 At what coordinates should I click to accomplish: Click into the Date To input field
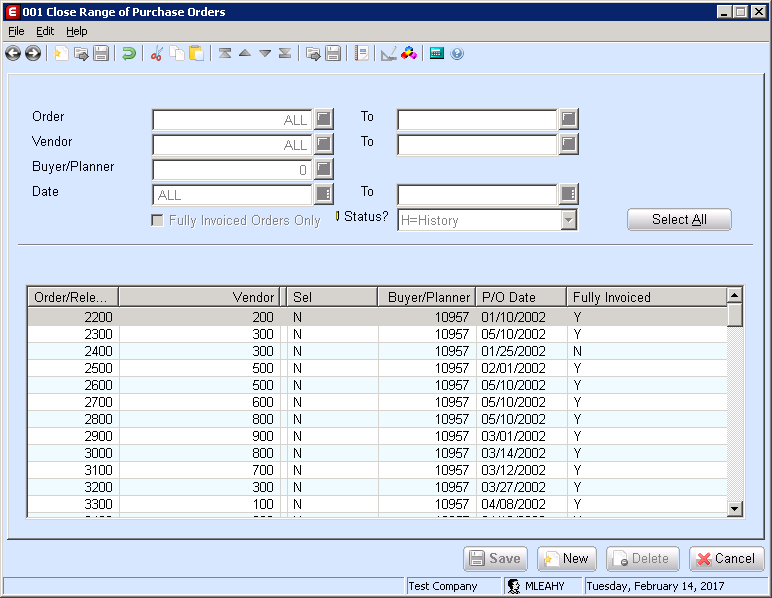click(x=477, y=195)
